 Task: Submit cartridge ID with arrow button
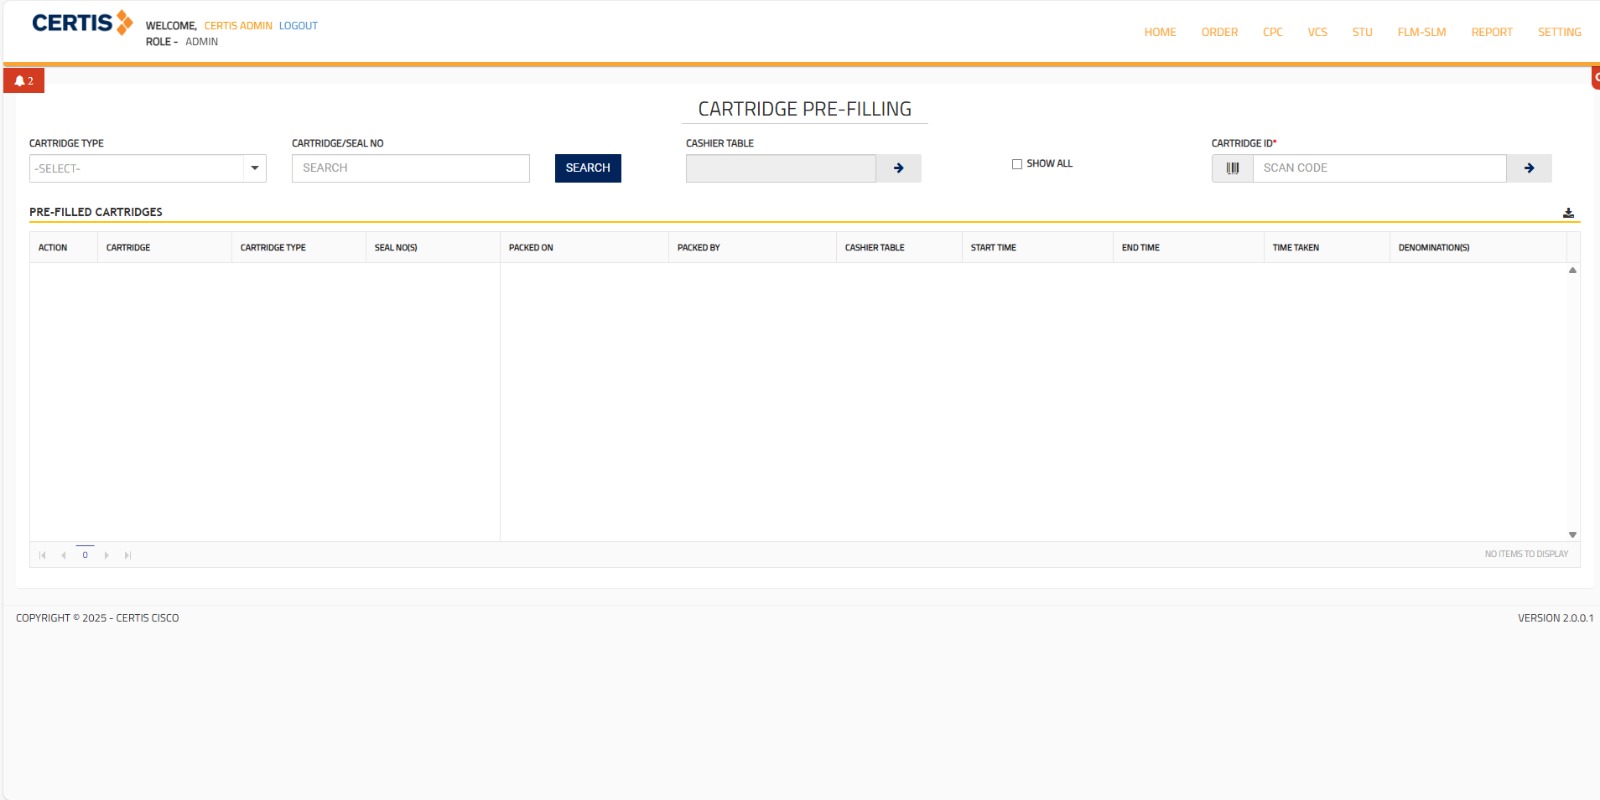click(1529, 168)
